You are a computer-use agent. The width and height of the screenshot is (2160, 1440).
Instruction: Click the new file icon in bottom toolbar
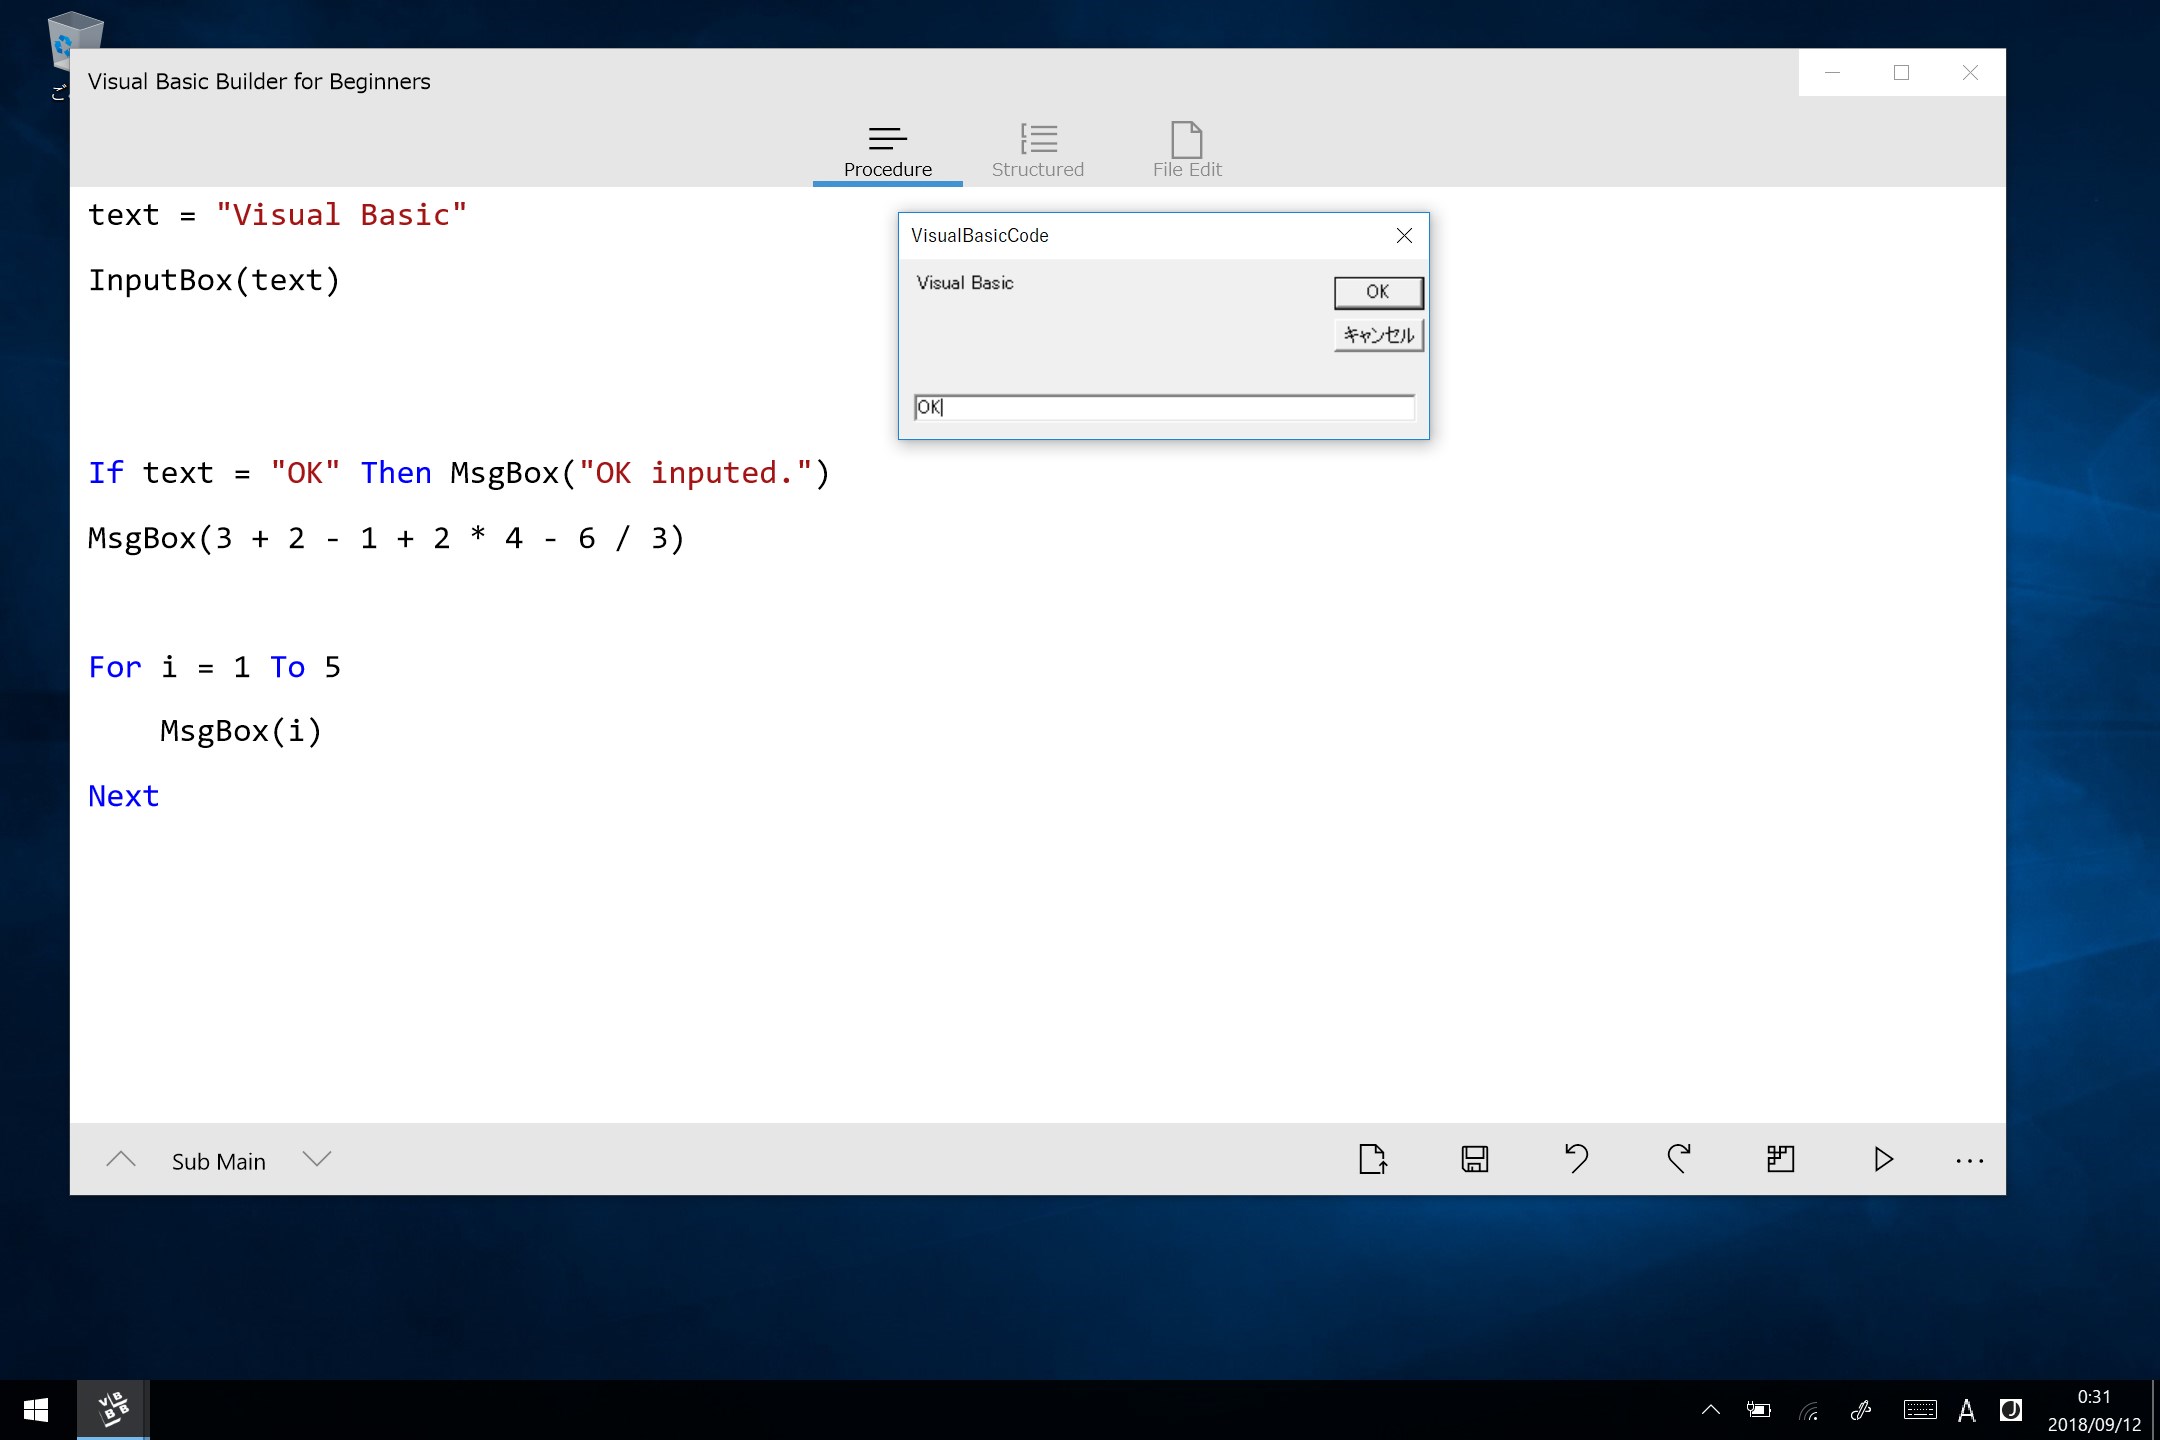point(1373,1159)
